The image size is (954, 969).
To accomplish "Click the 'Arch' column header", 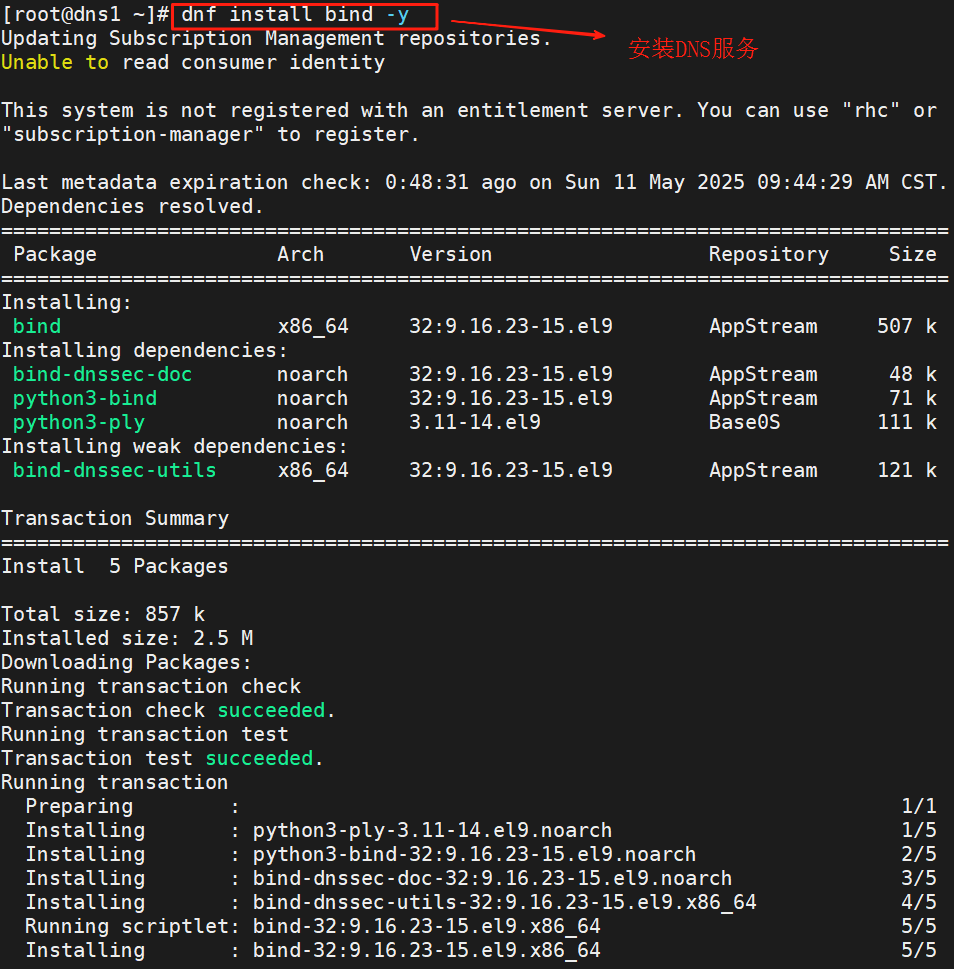I will 300,255.
